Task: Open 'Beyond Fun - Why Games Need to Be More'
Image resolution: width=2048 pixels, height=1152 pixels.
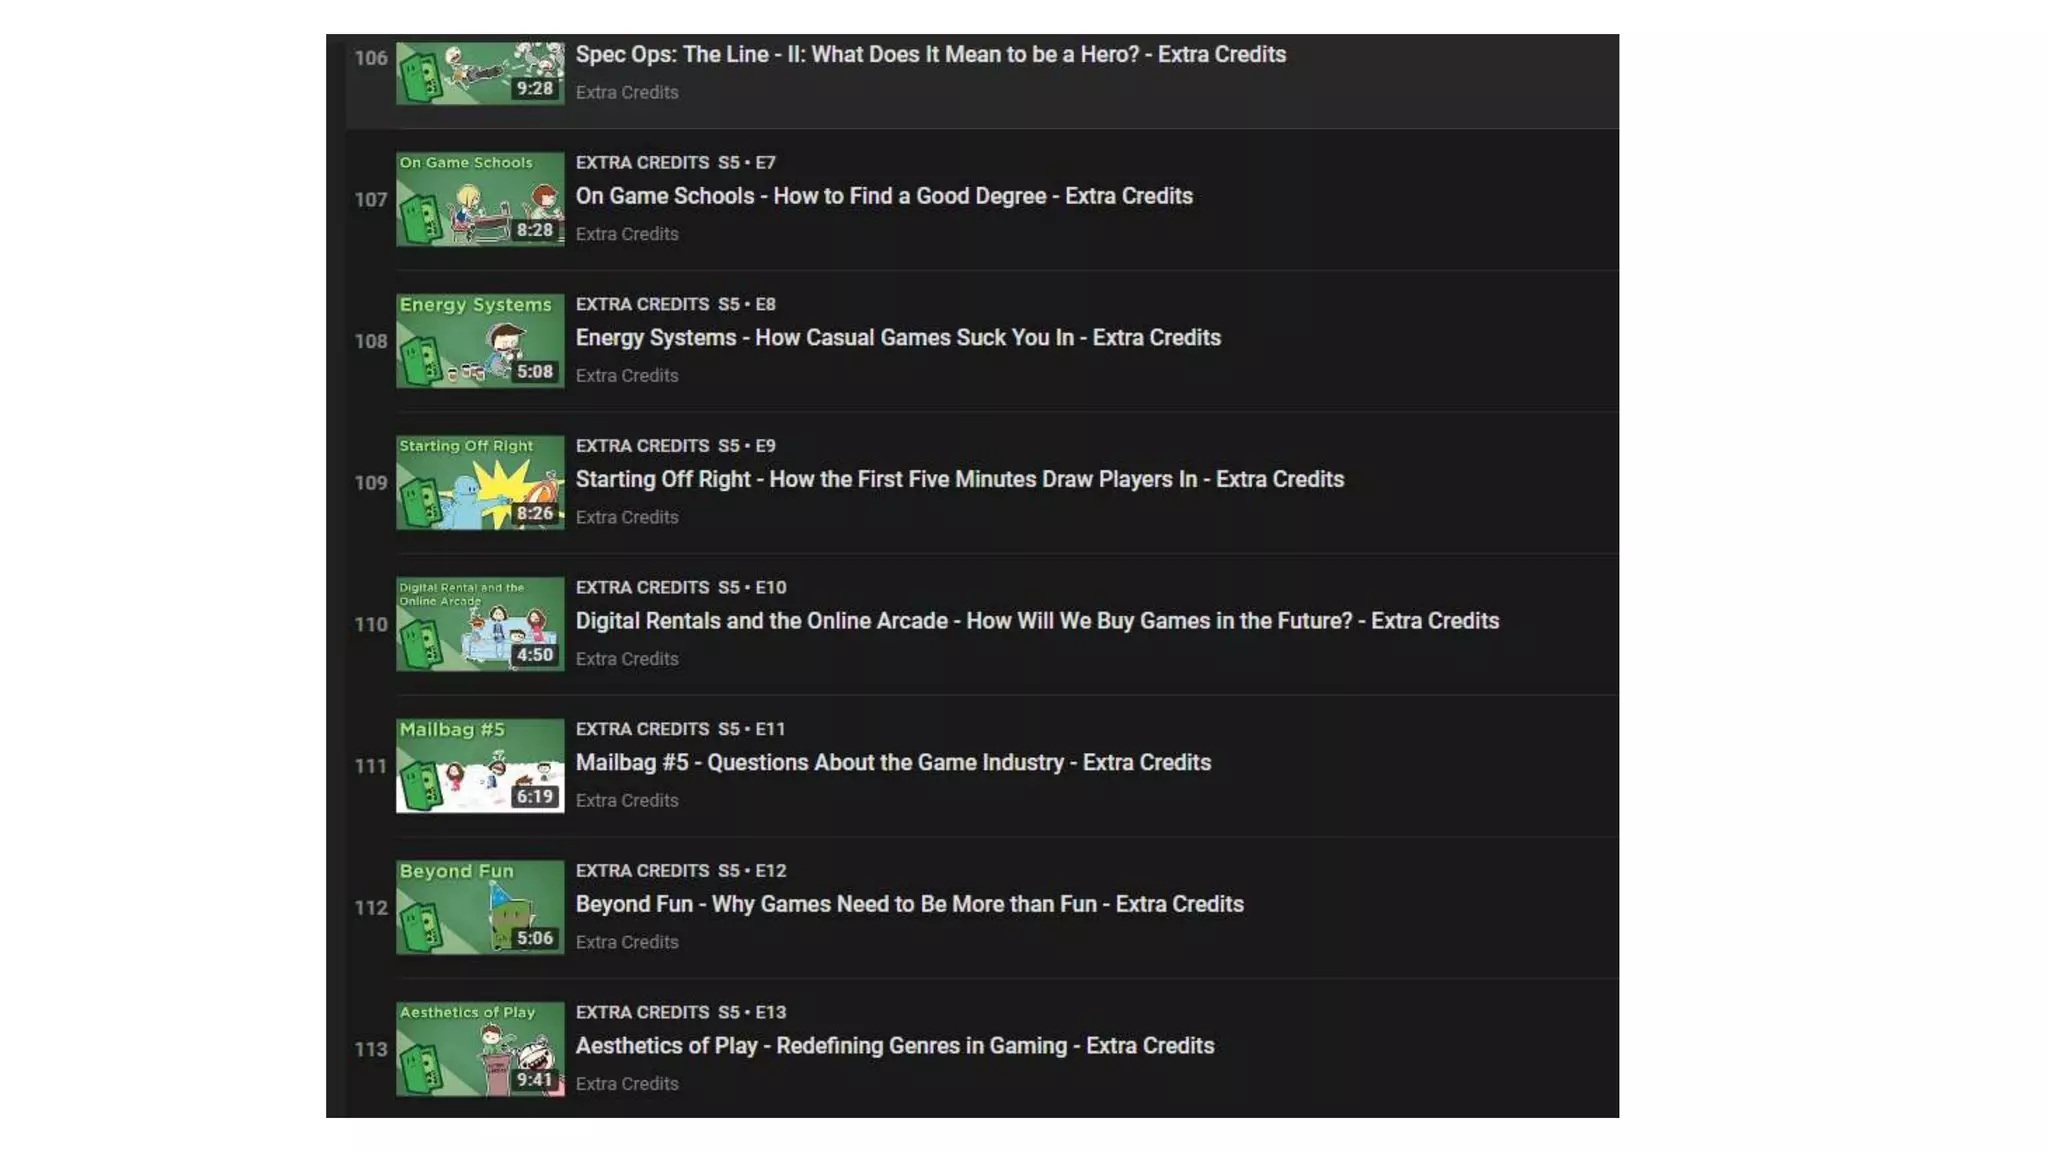Action: [909, 905]
